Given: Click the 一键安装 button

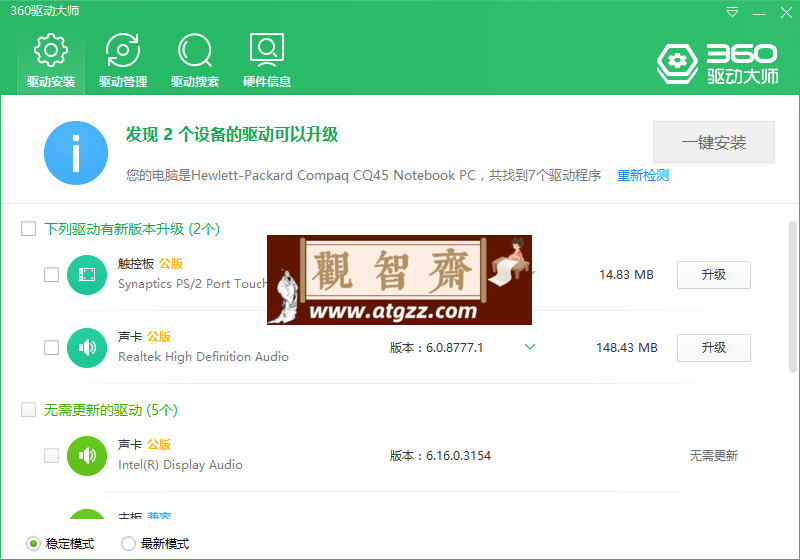Looking at the screenshot, I should tap(714, 142).
